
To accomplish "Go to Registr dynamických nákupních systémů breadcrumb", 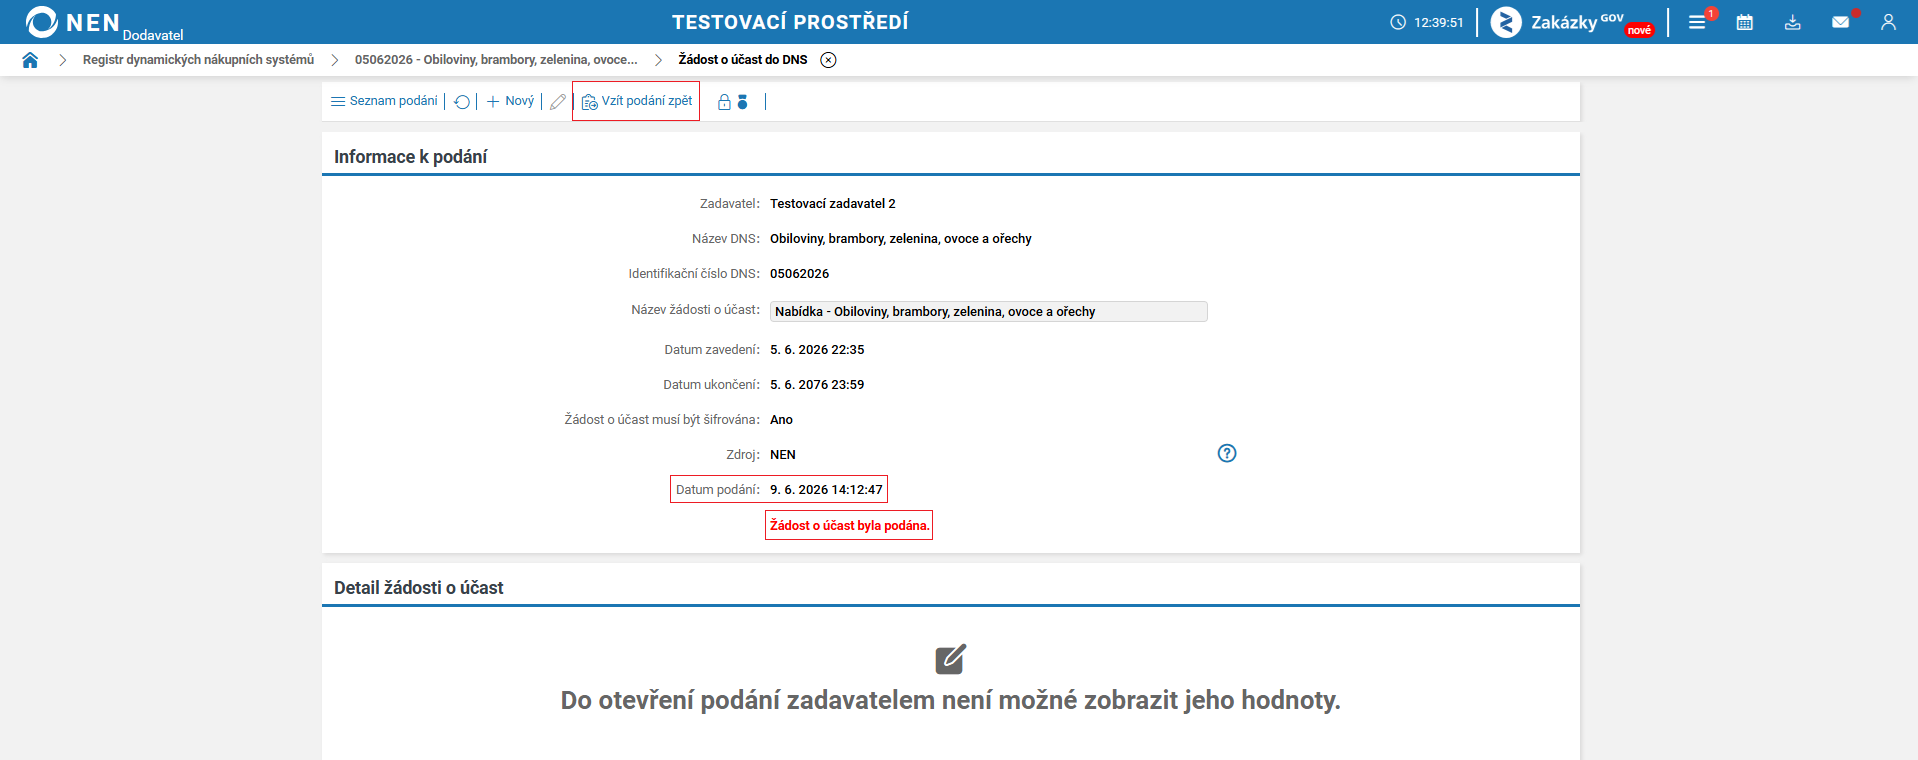I will [x=198, y=60].
